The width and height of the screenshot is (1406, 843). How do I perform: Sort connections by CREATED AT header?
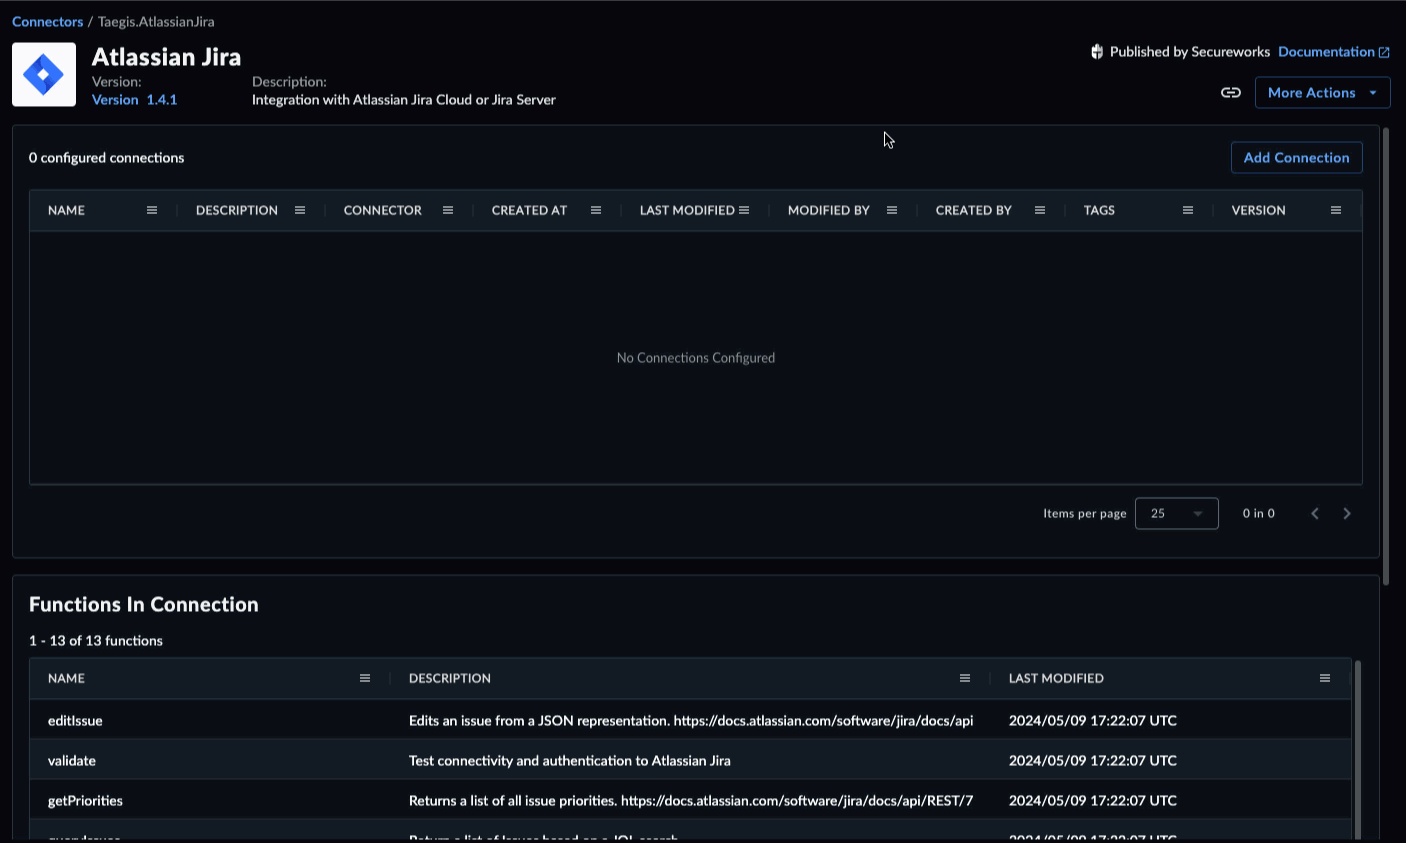(529, 210)
